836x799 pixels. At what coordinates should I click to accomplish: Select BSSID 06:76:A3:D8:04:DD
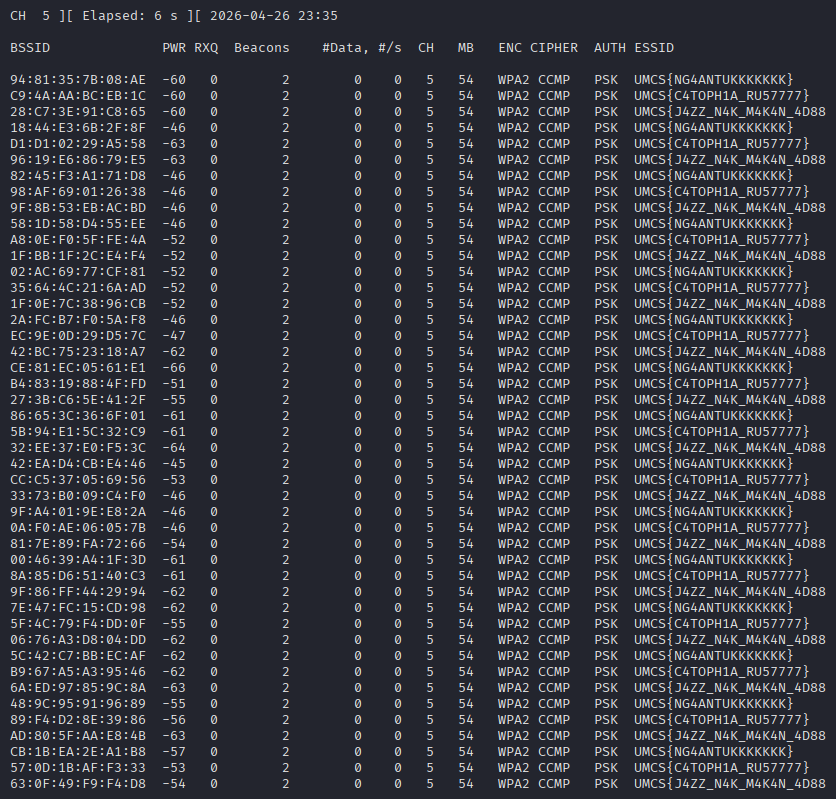pos(78,640)
